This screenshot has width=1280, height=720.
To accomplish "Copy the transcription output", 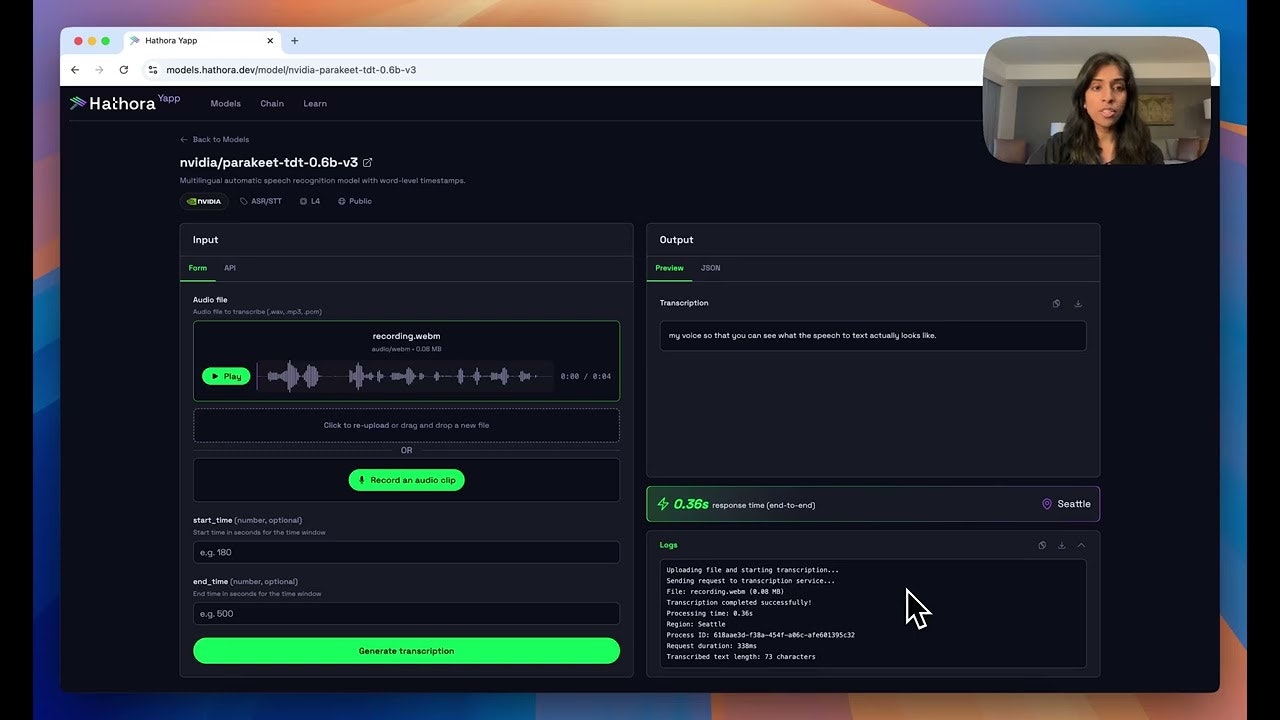I will [x=1056, y=303].
